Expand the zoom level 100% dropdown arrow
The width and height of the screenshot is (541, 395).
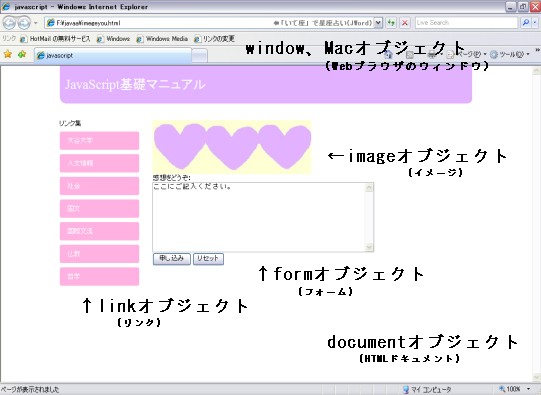click(528, 389)
